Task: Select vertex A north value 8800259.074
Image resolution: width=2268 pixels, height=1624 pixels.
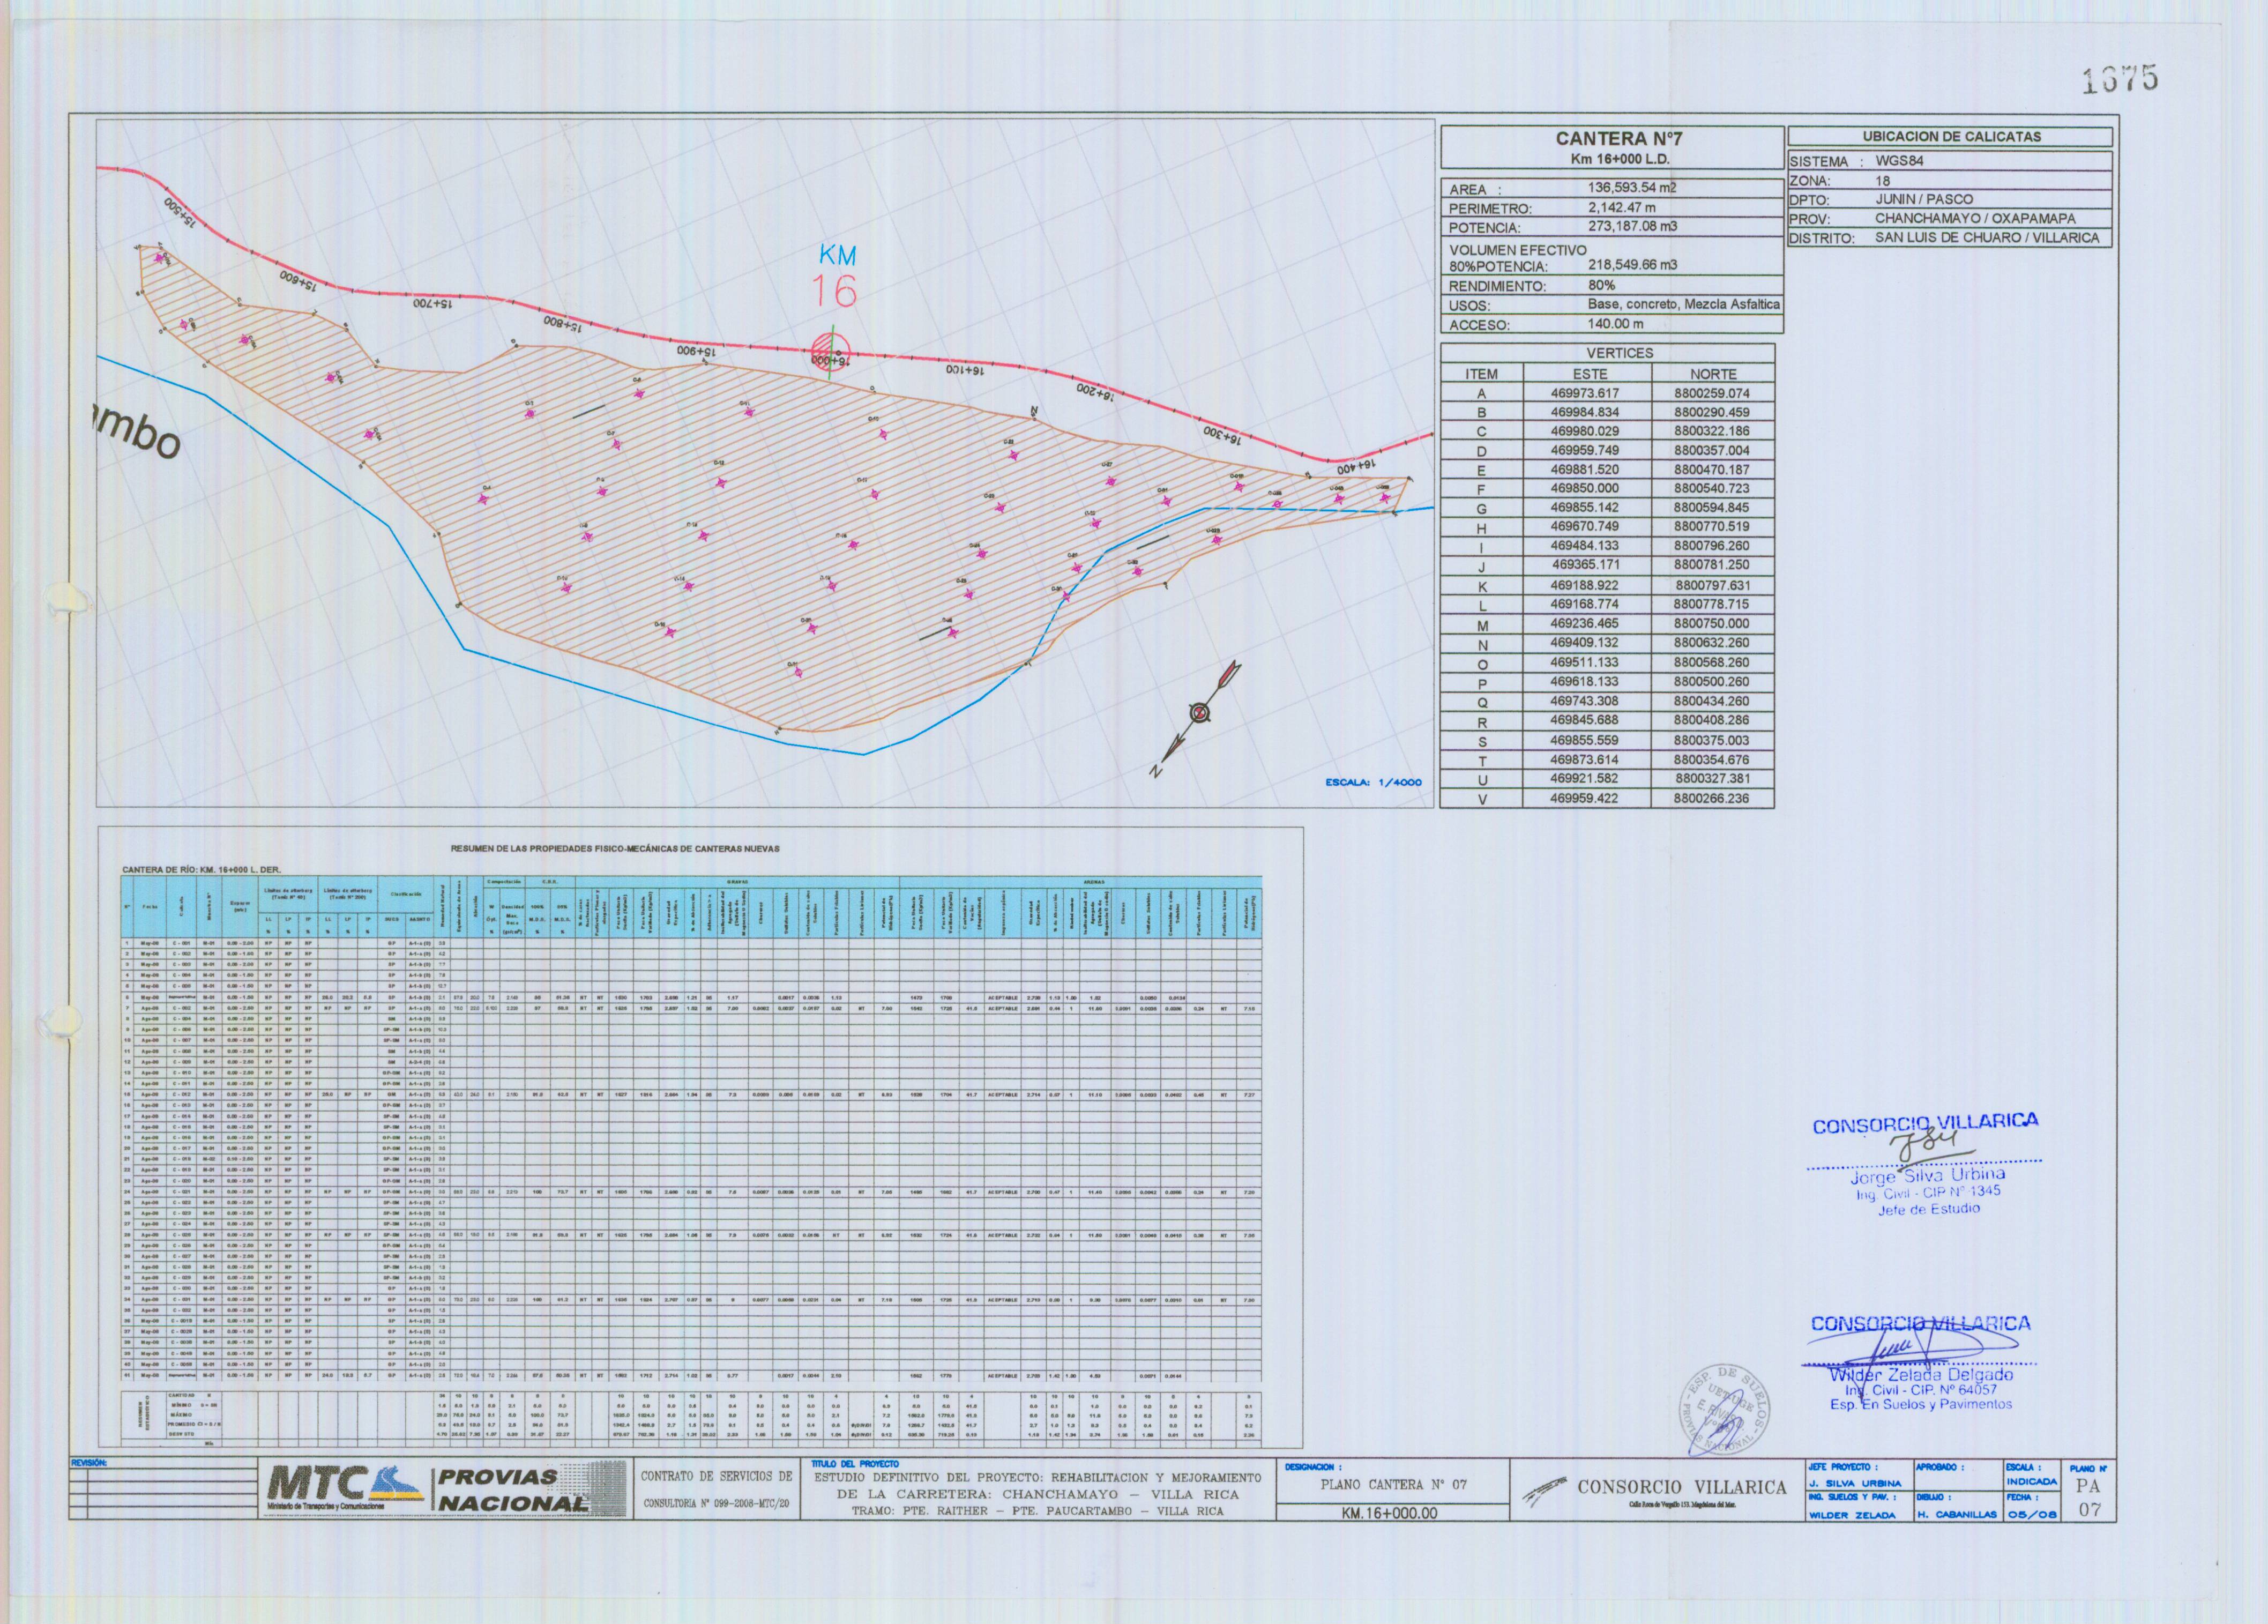Action: (x=1711, y=393)
